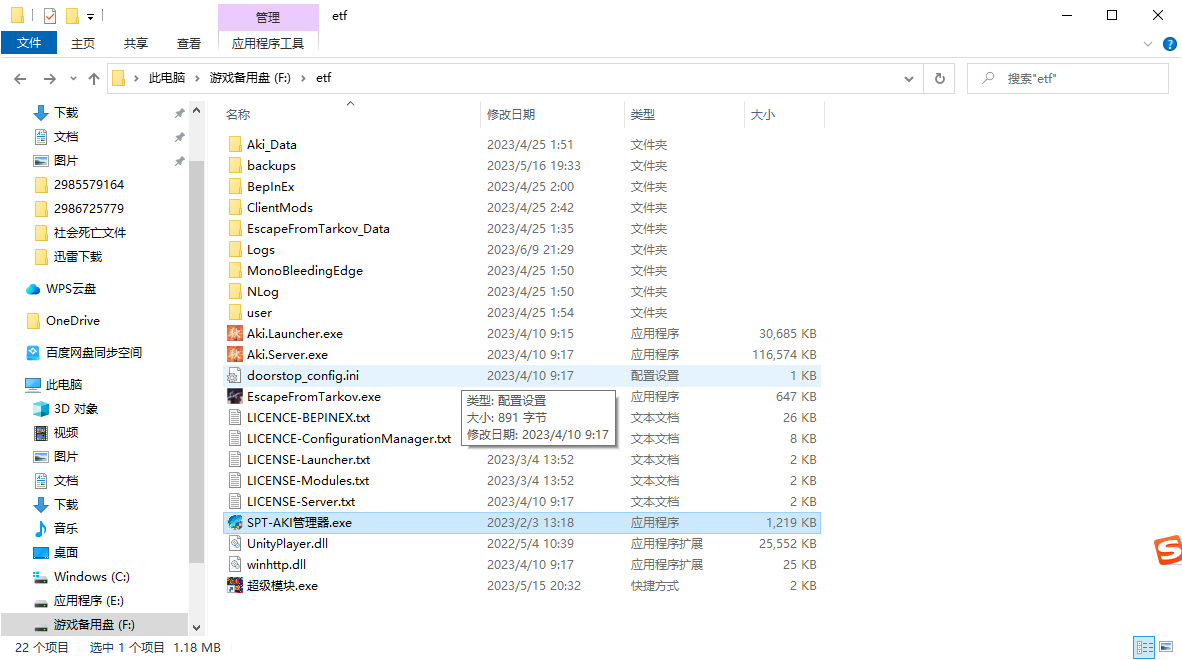Expand the address bar root chevron
Screen dimensions: 1182x660
(x=136, y=78)
